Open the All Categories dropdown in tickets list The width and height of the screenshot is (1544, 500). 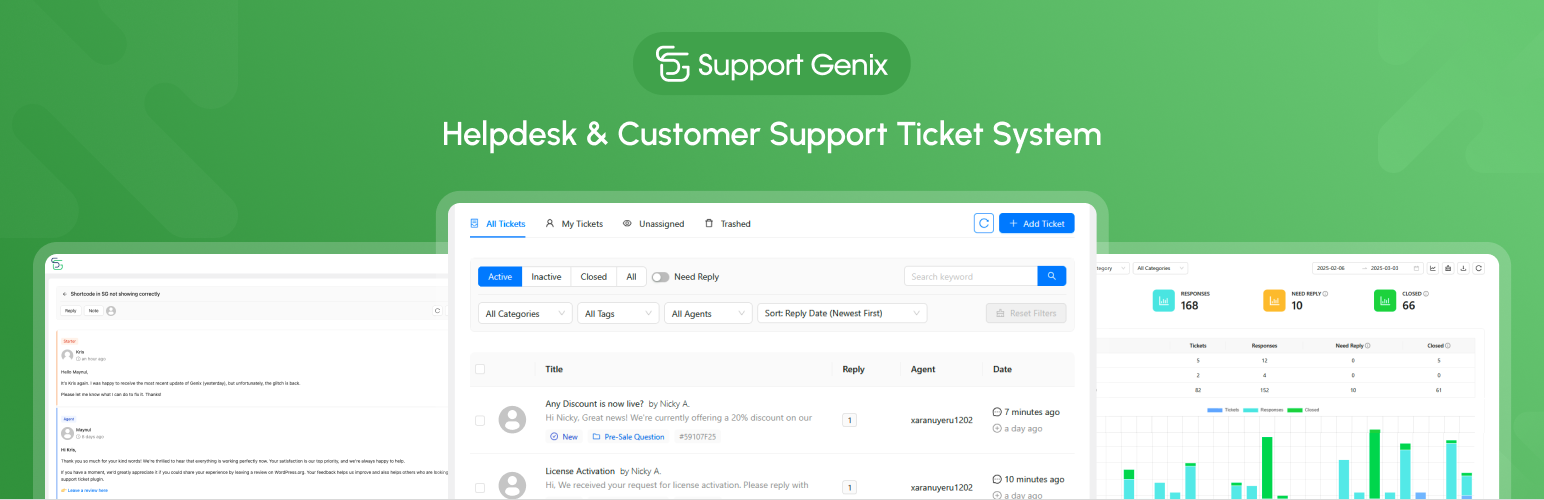click(525, 313)
